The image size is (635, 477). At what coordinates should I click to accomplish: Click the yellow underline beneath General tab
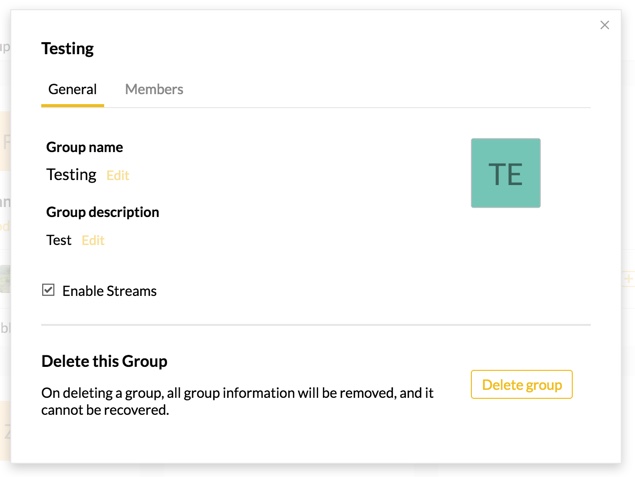[x=72, y=105]
